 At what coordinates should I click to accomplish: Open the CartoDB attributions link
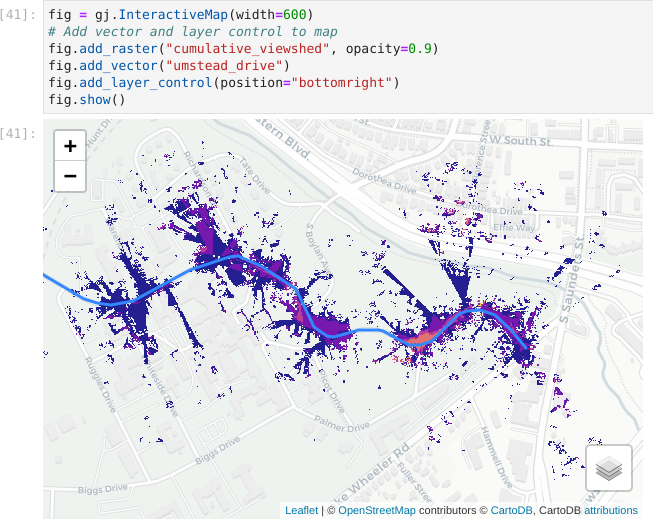[611, 510]
